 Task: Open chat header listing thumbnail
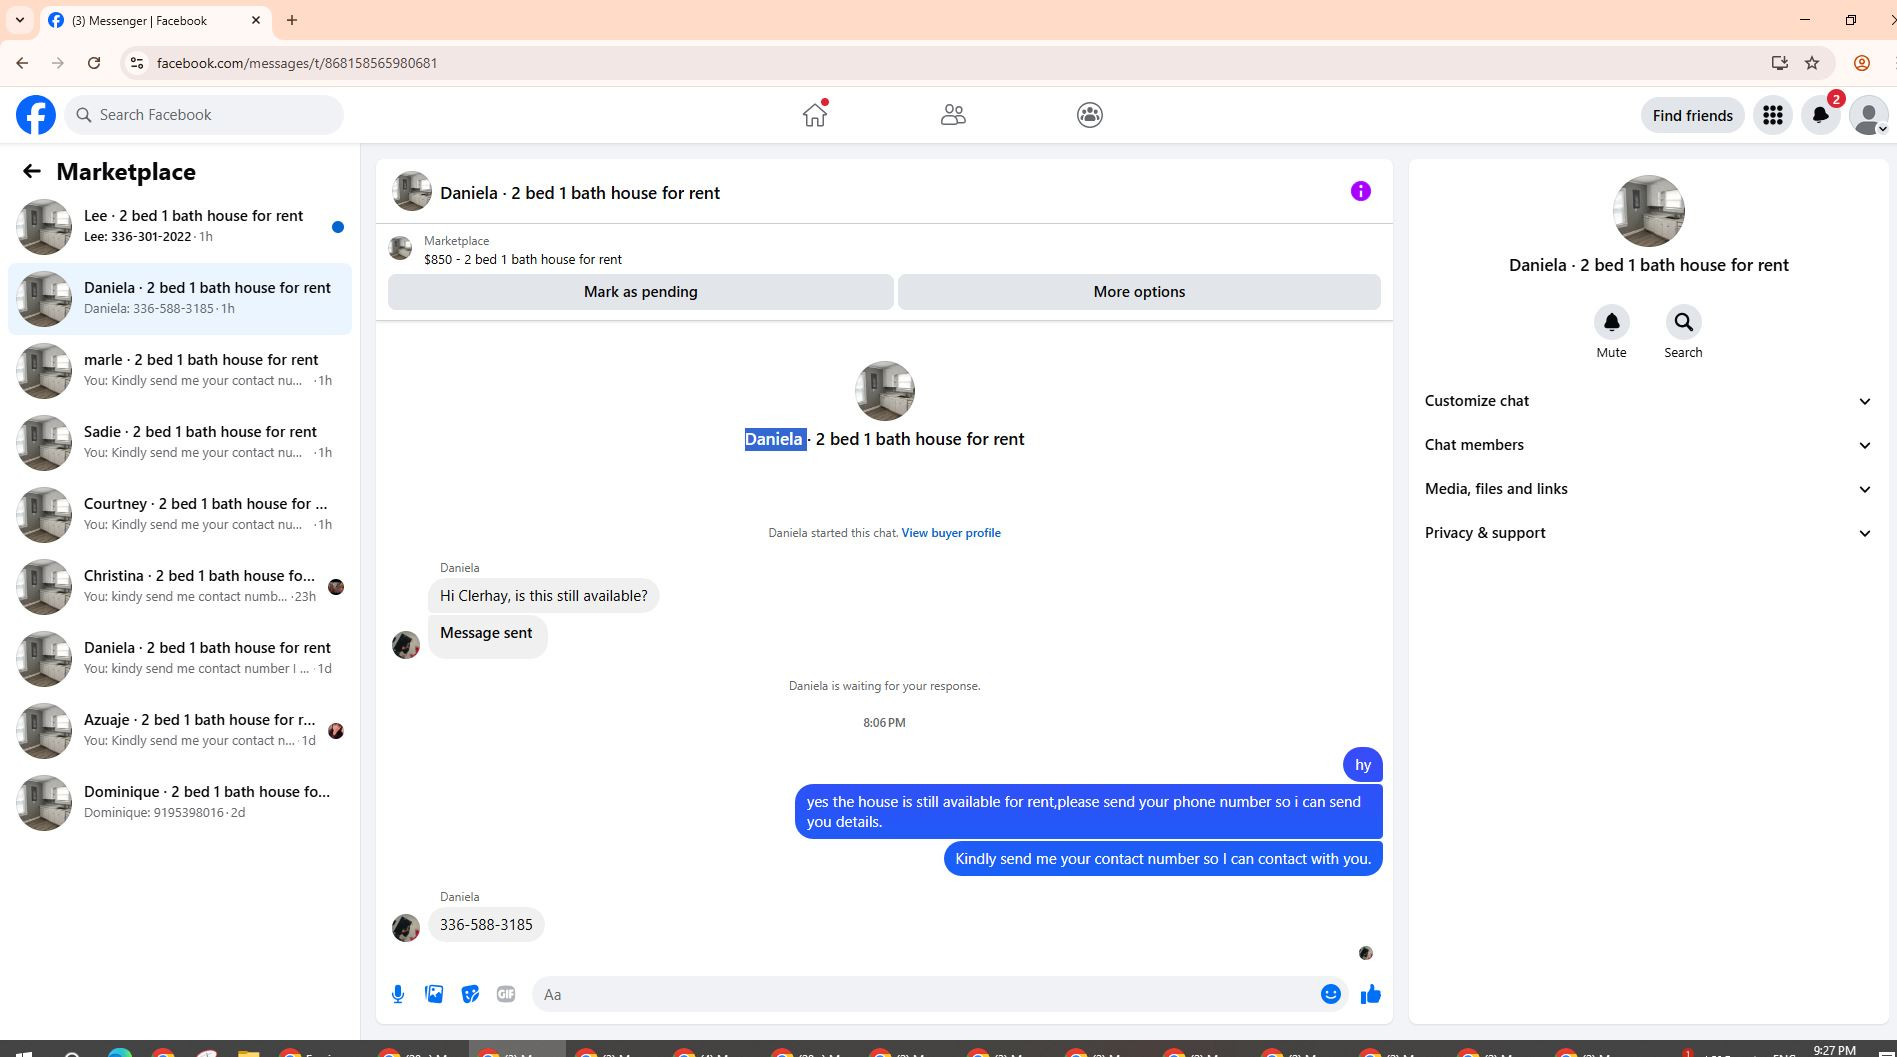coord(412,191)
